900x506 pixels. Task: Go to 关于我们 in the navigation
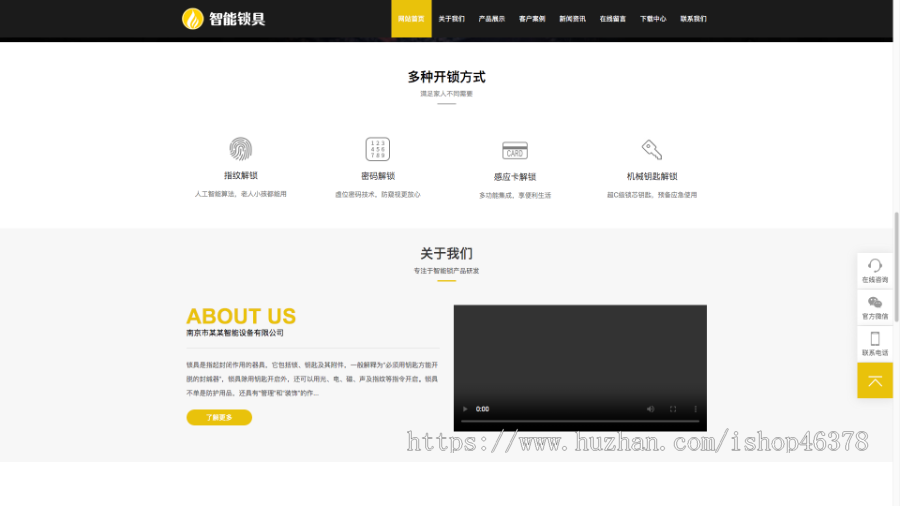click(451, 19)
